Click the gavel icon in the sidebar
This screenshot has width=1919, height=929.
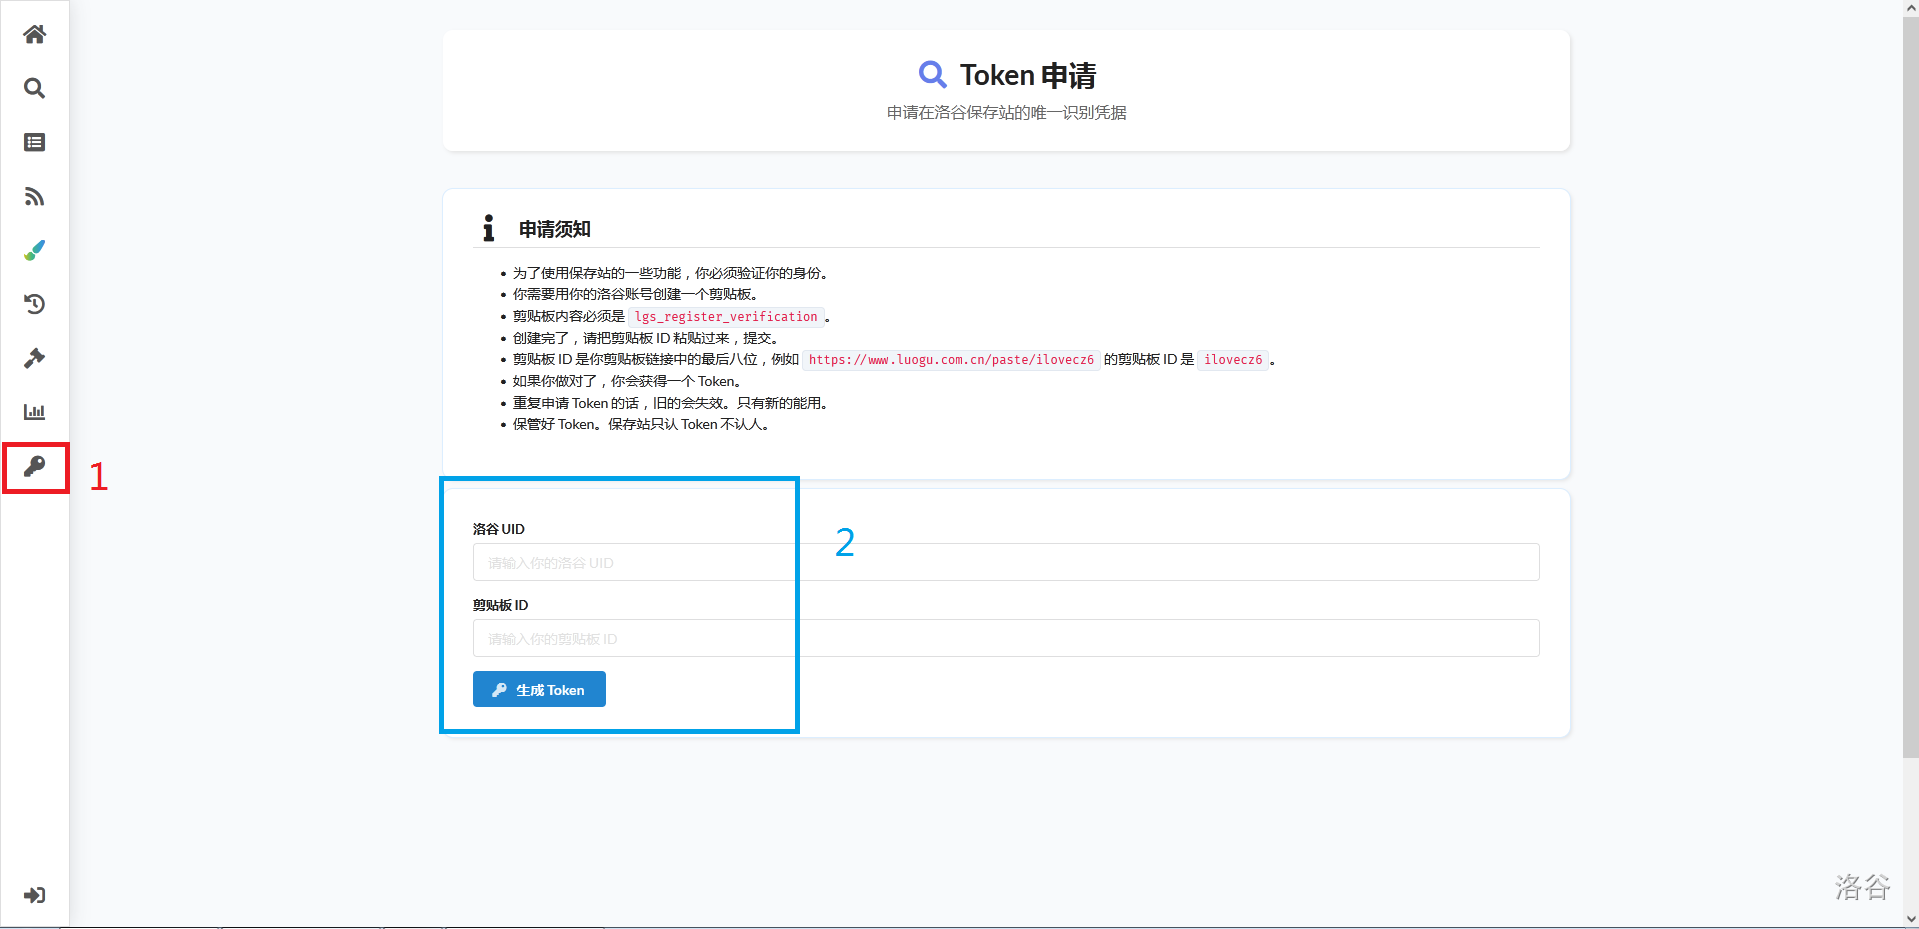point(34,359)
